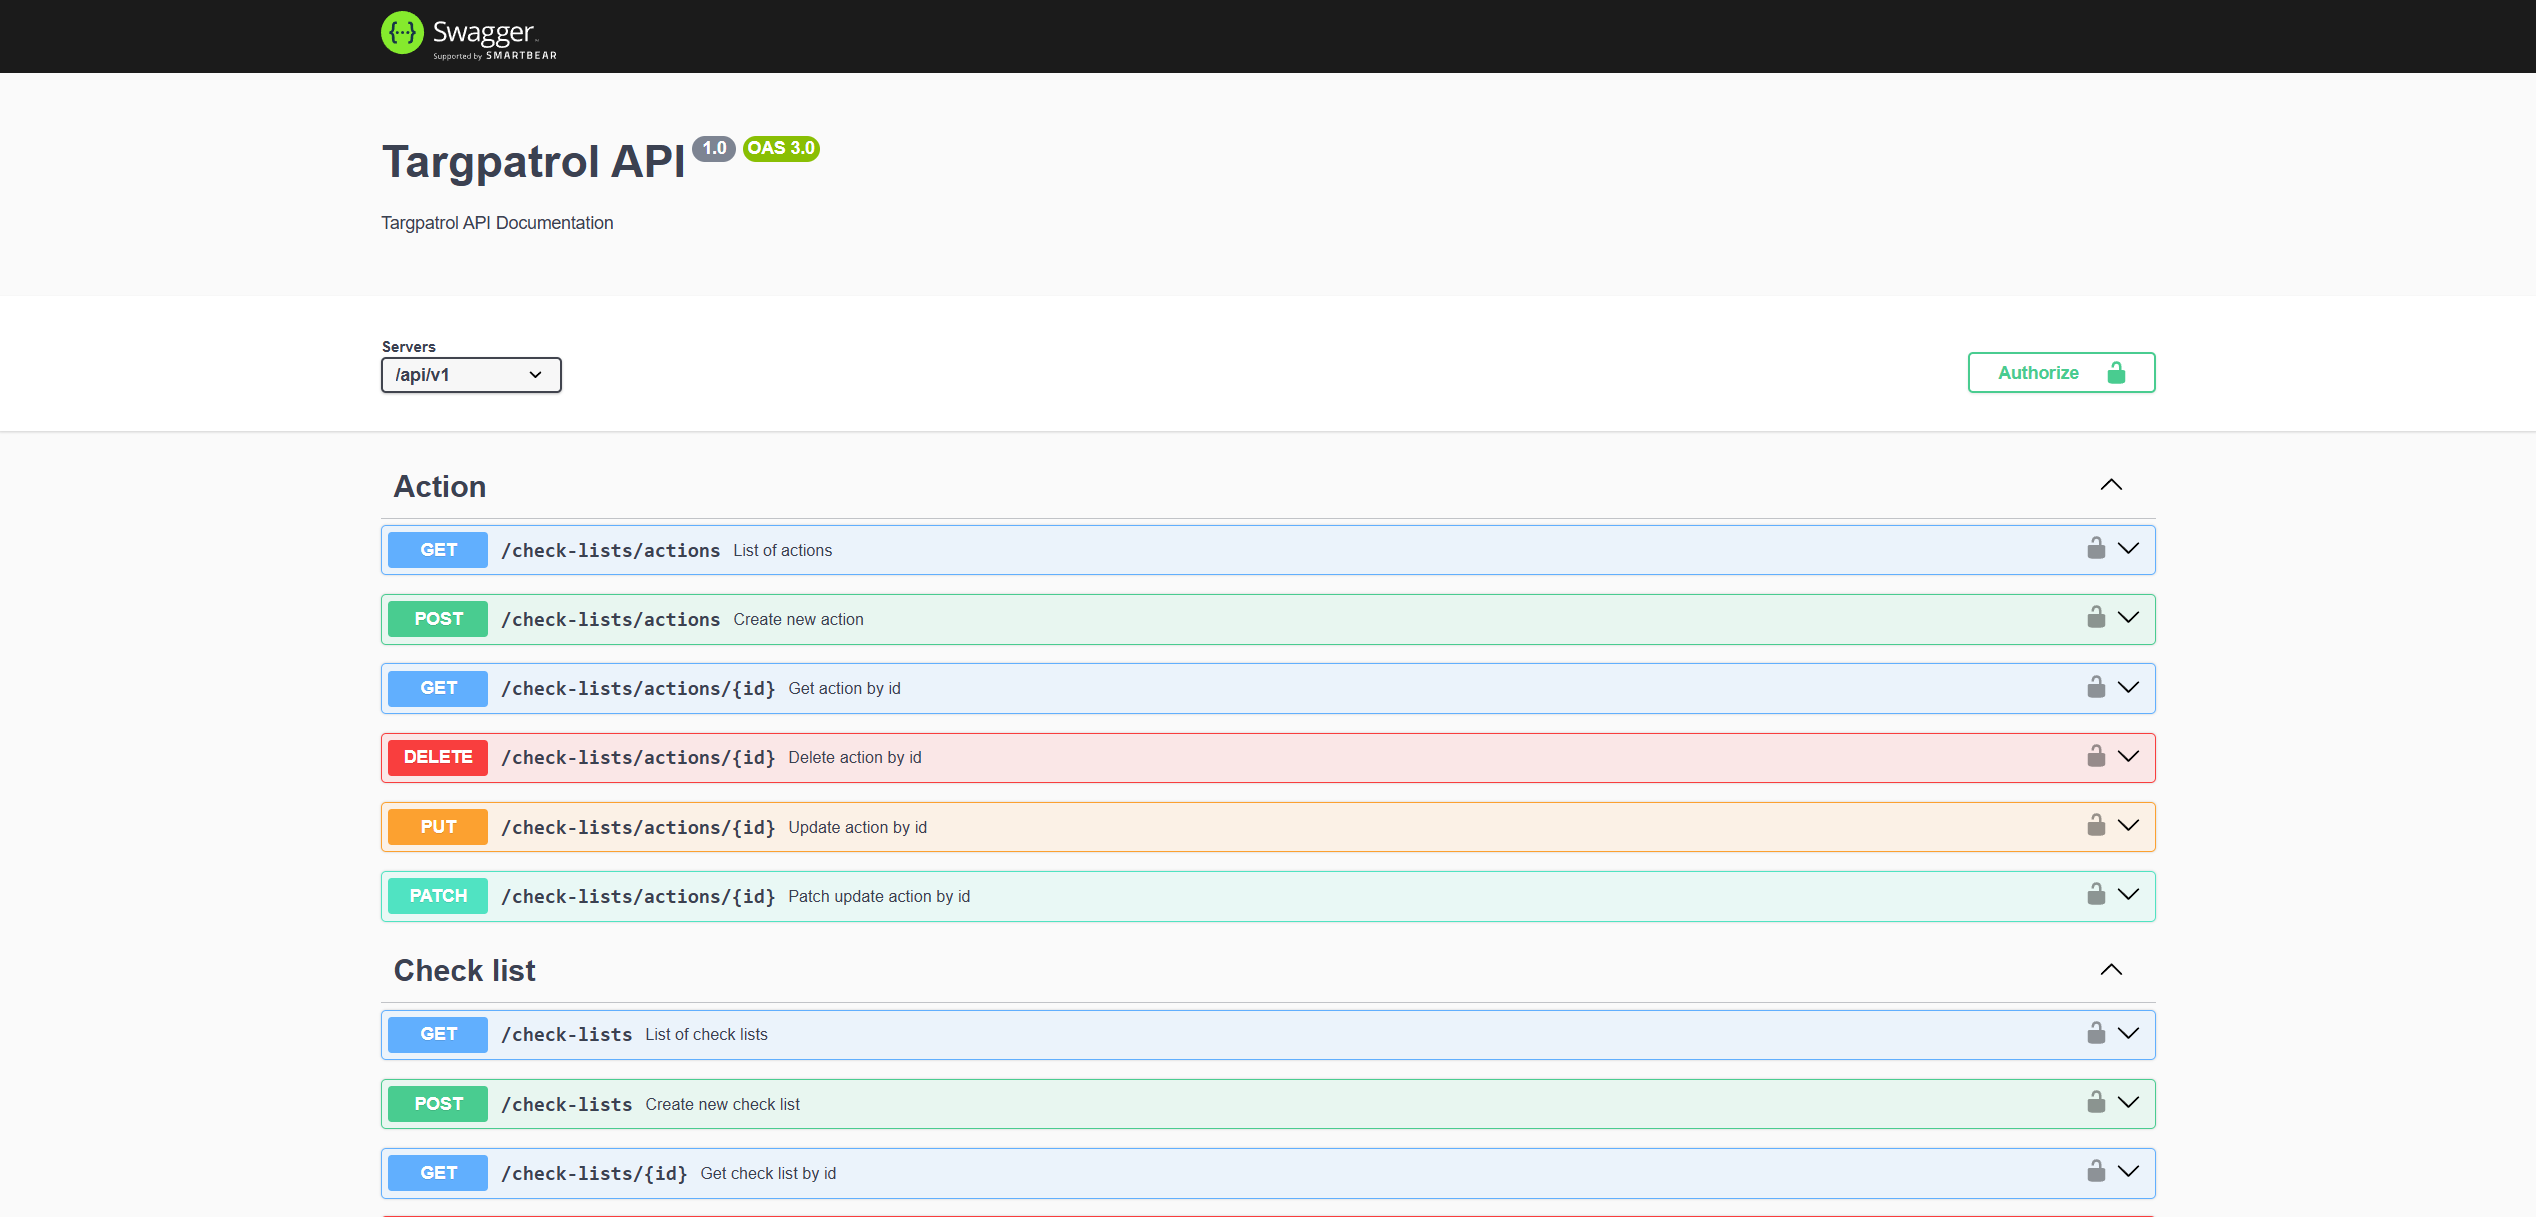This screenshot has width=2536, height=1217.
Task: Click the PUT /check-lists/actions/{id} path text
Action: [x=638, y=828]
